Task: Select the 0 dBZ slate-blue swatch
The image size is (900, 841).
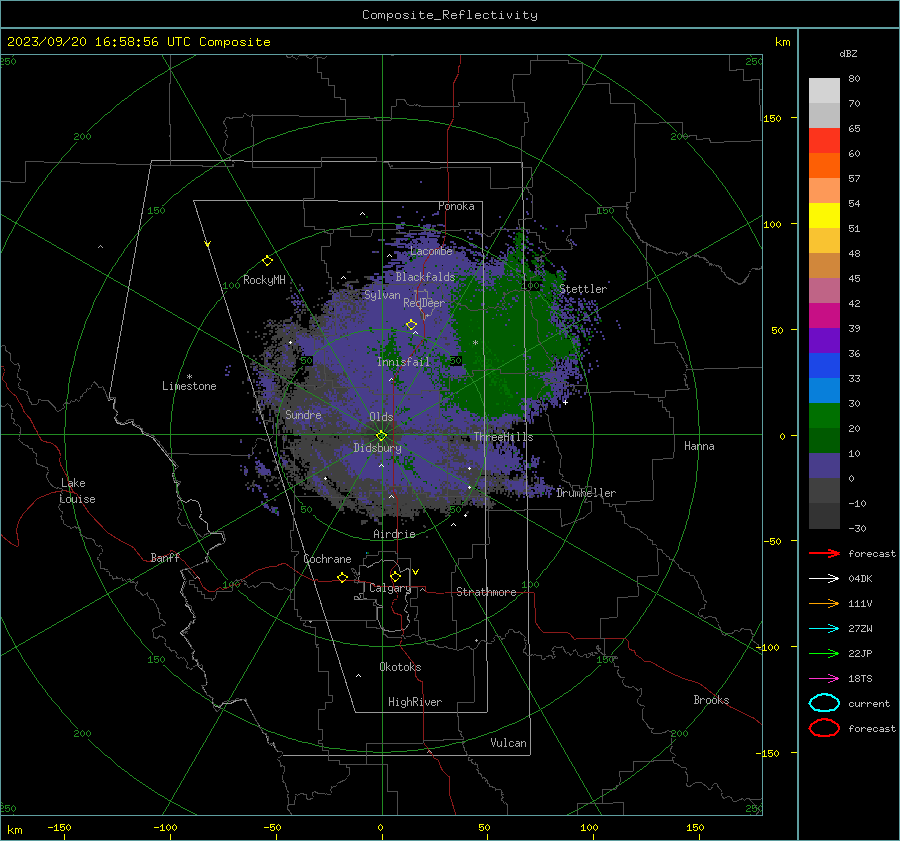Action: (x=824, y=466)
